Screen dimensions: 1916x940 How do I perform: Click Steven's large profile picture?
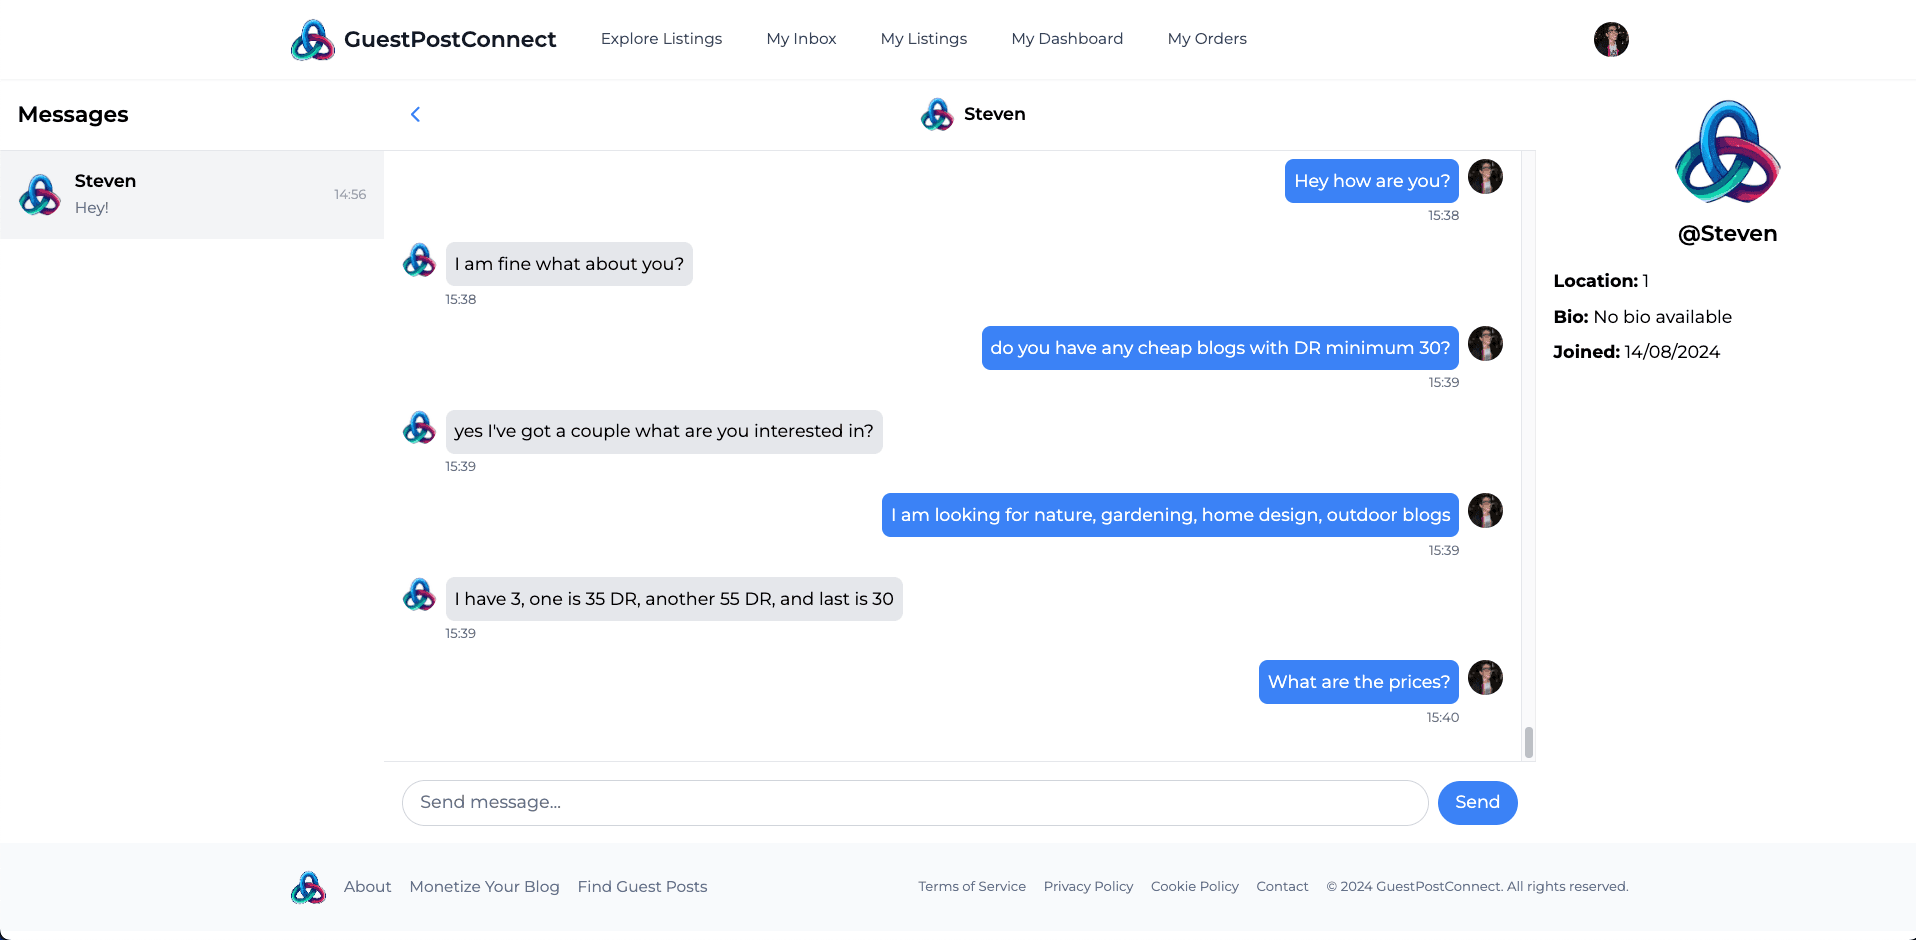[x=1727, y=152]
